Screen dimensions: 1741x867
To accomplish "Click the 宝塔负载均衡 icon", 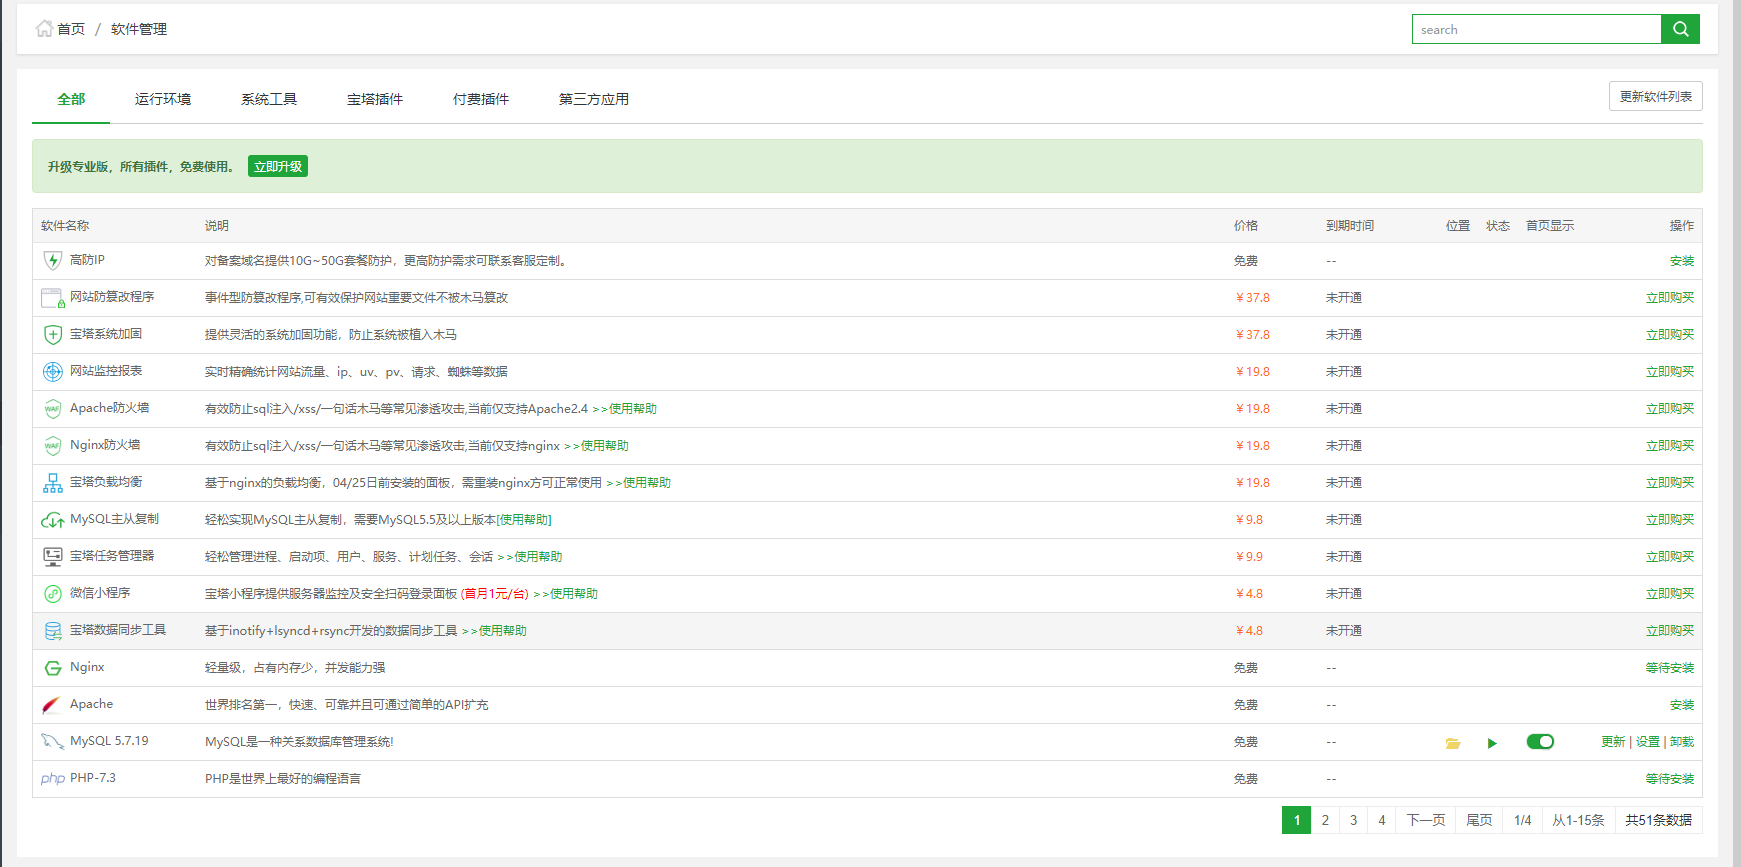I will coord(53,483).
